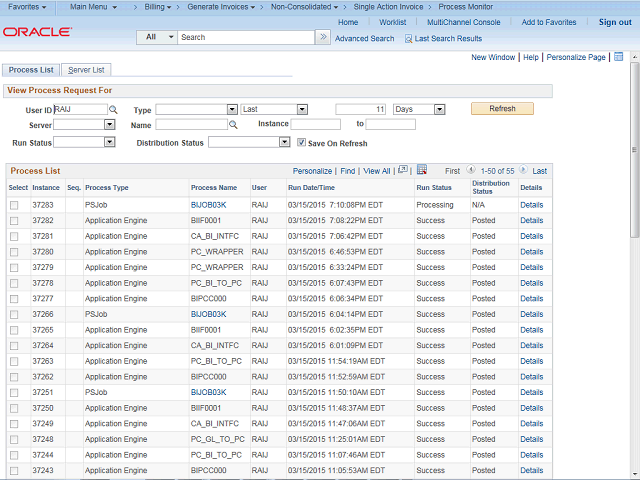The image size is (640, 480).
Task: Open Process List grid in new window
Action: [402, 171]
